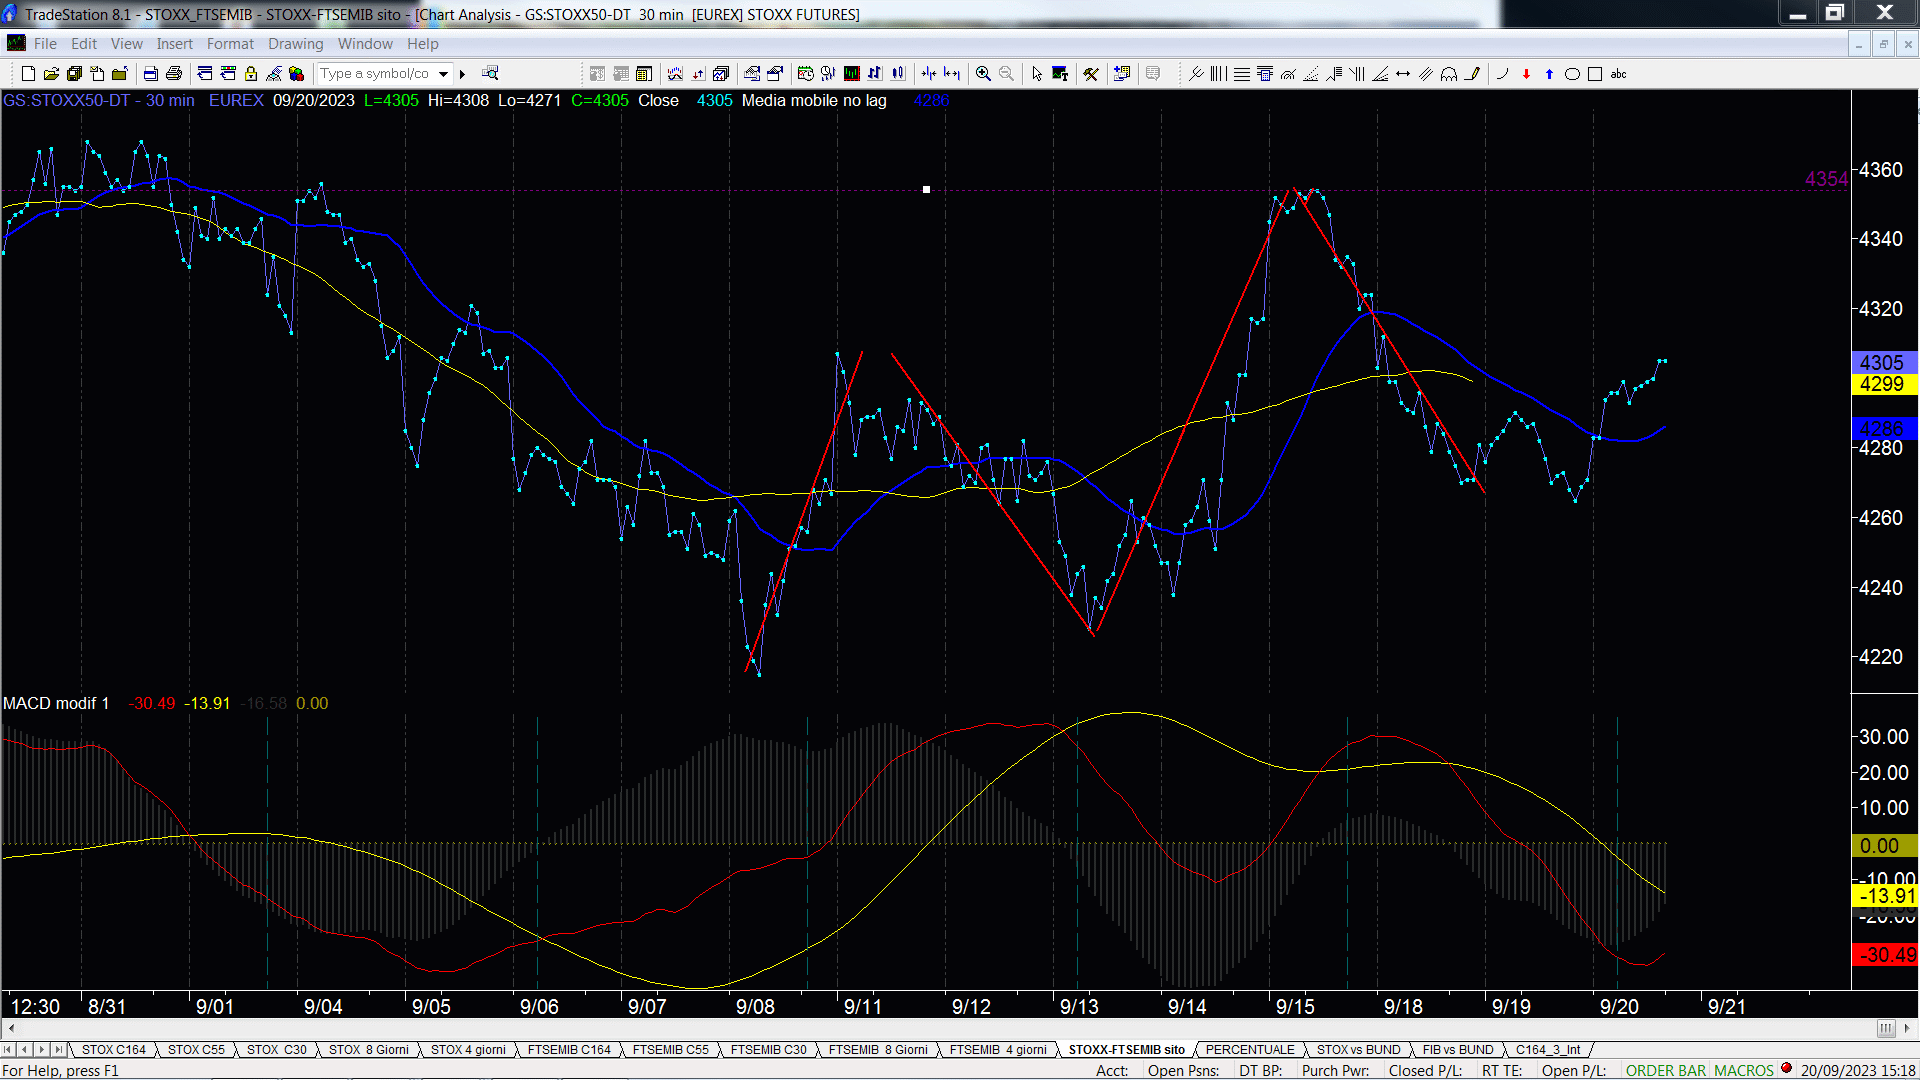Open the File menu

pos(45,44)
